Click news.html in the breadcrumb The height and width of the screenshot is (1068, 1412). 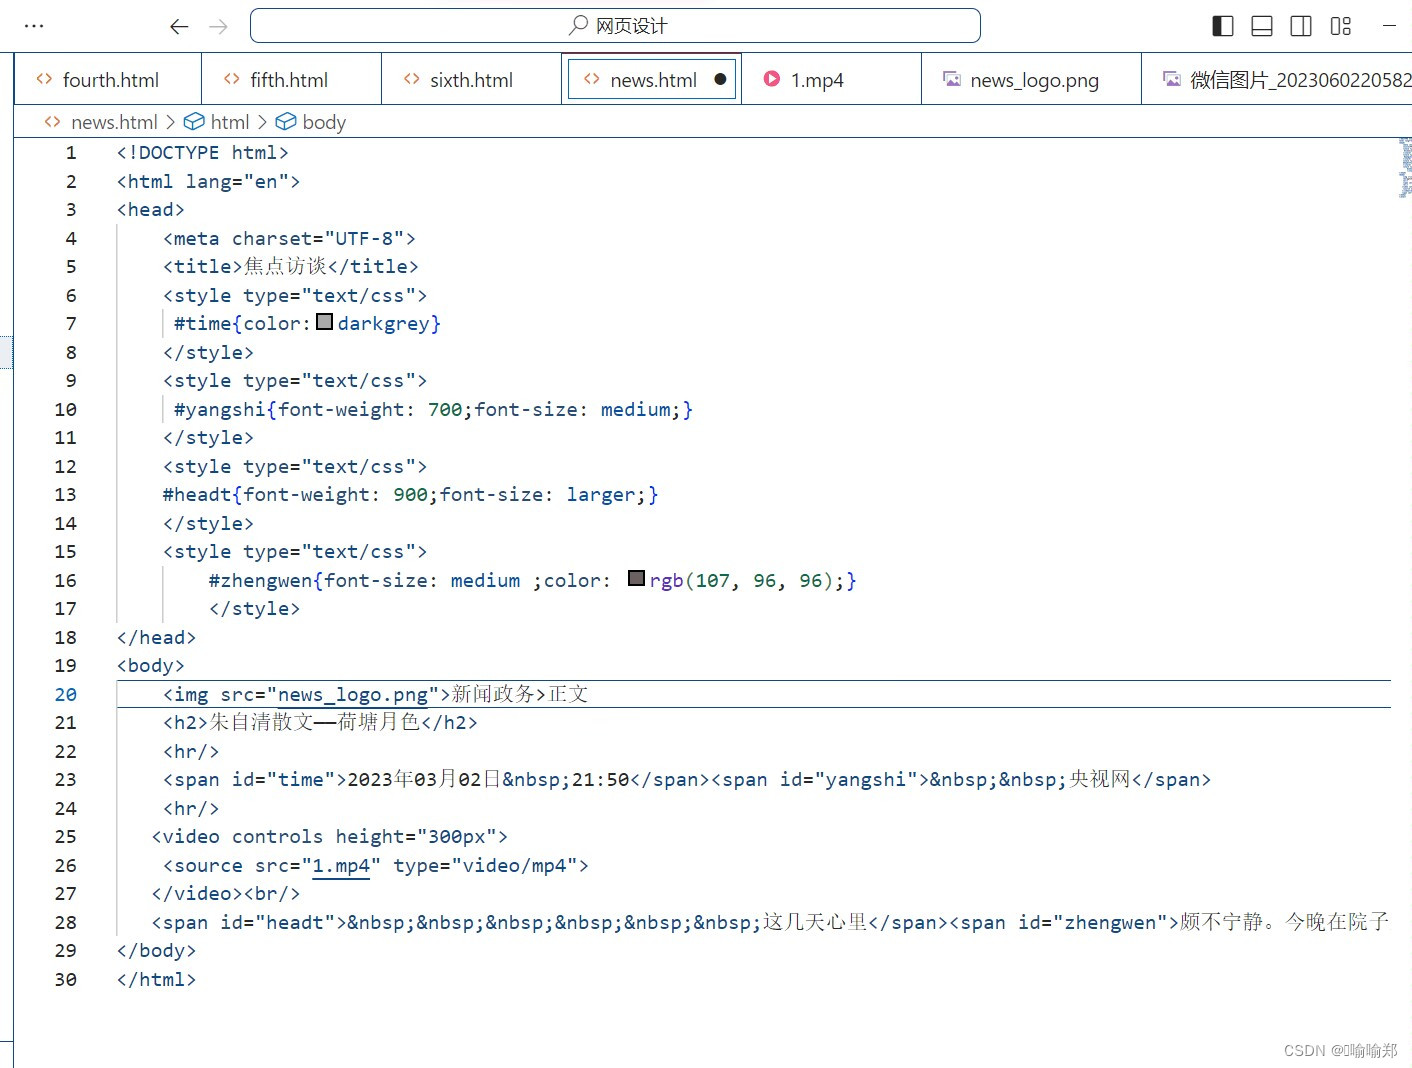click(x=114, y=122)
